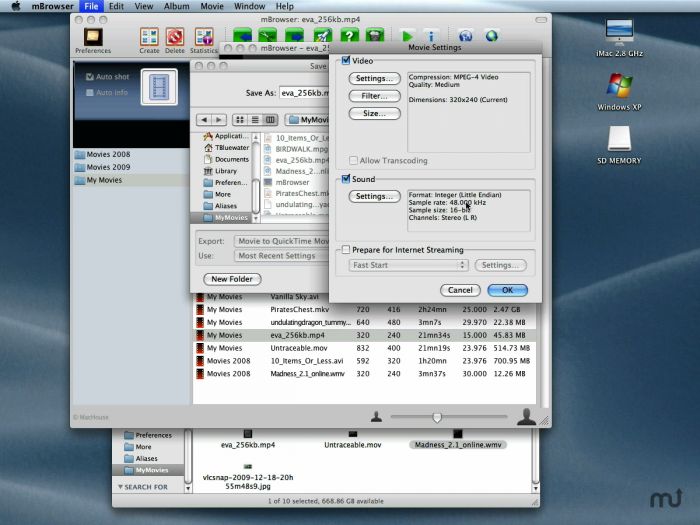Click the small person icon by slider

pos(376,417)
